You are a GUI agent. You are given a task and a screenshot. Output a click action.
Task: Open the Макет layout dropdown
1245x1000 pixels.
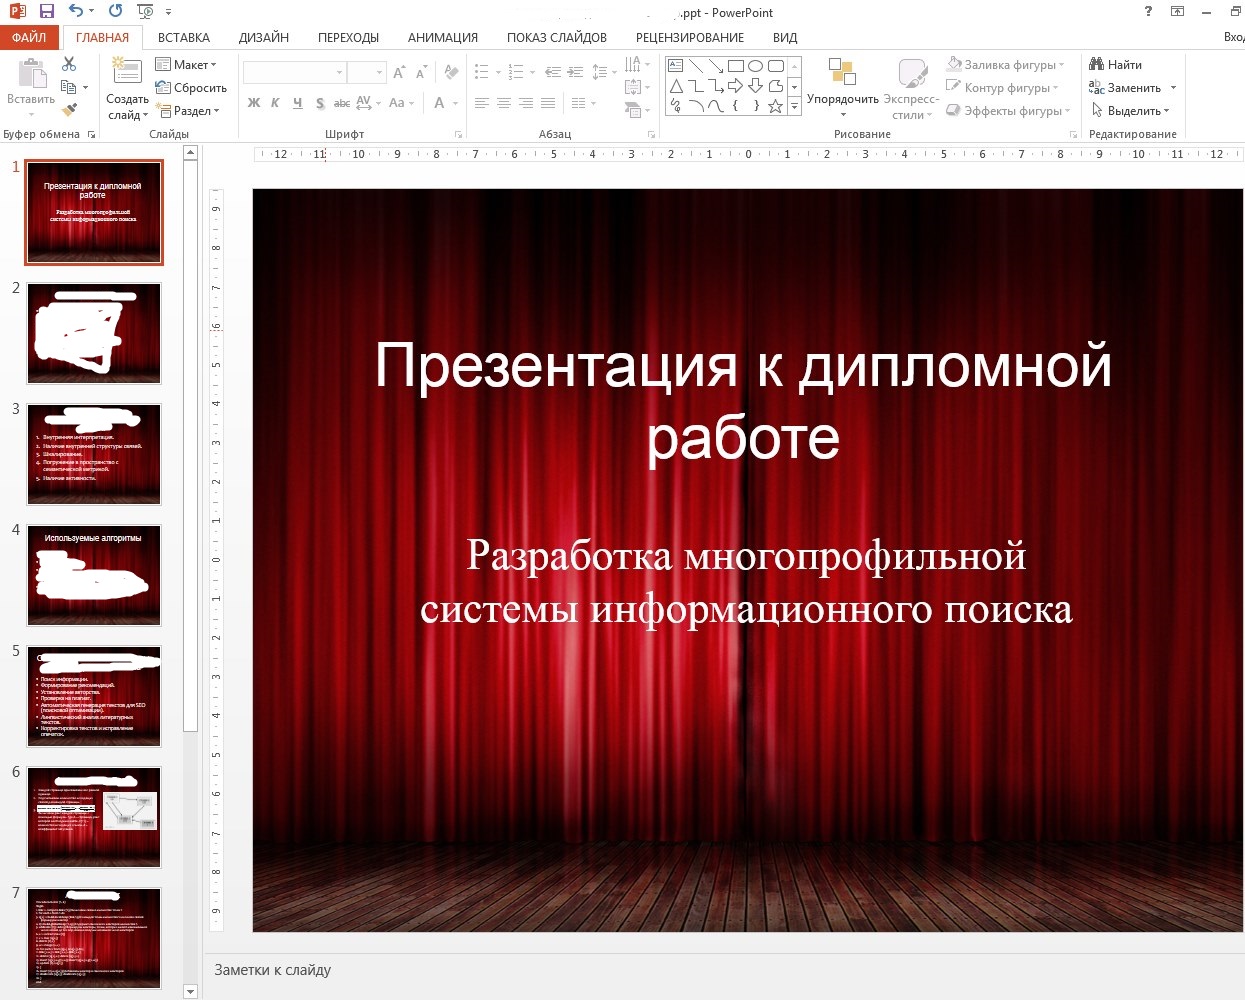click(x=187, y=64)
